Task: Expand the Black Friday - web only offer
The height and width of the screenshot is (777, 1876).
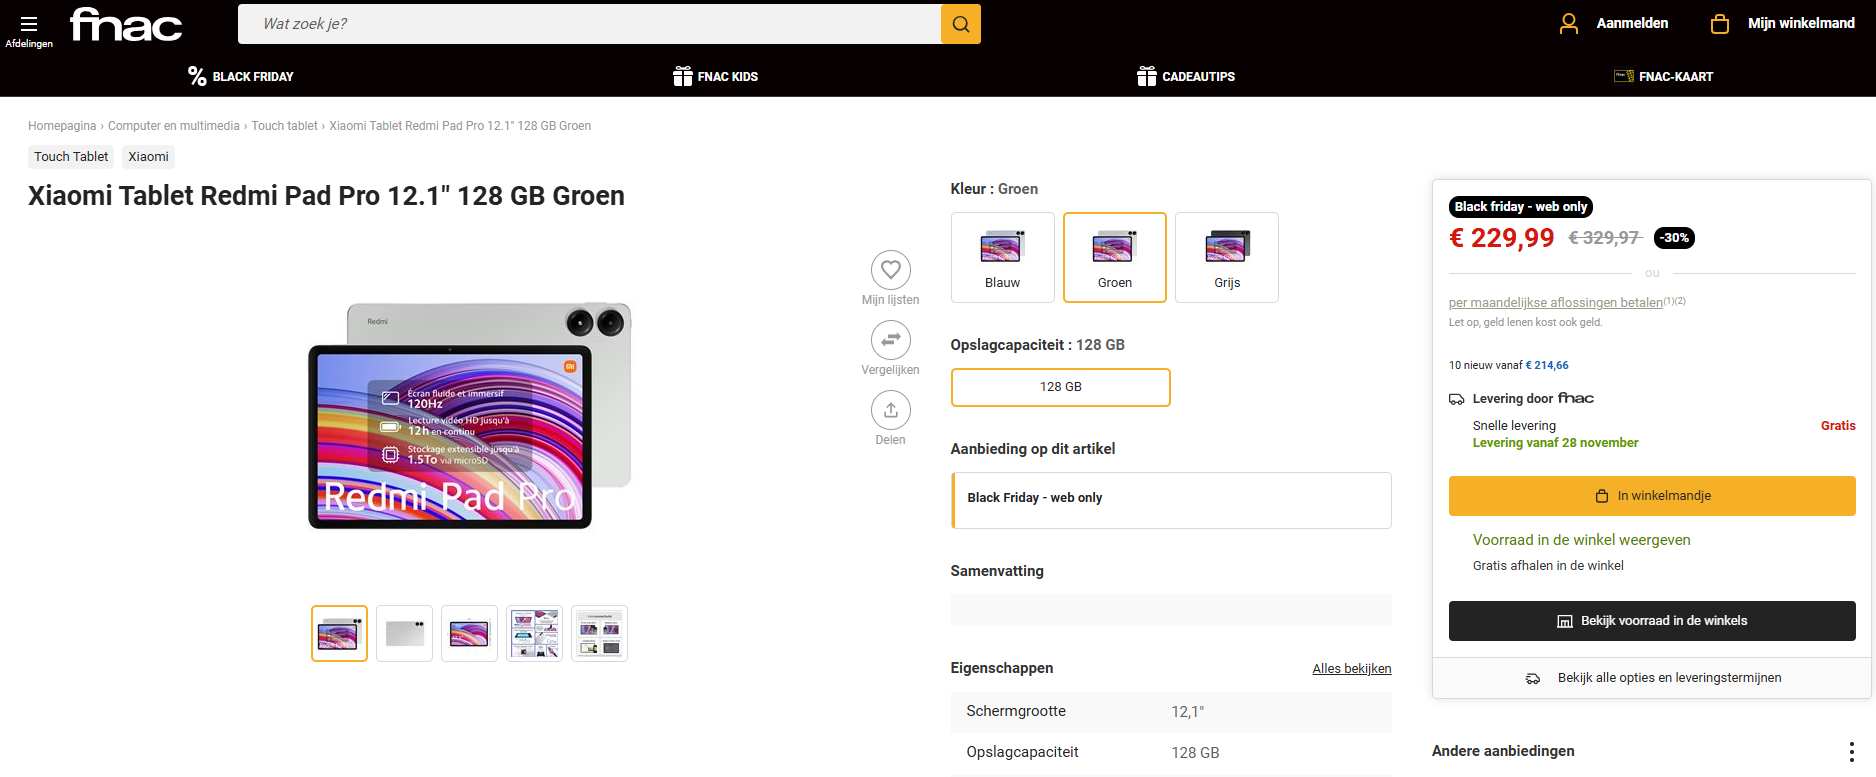Action: pyautogui.click(x=1170, y=499)
